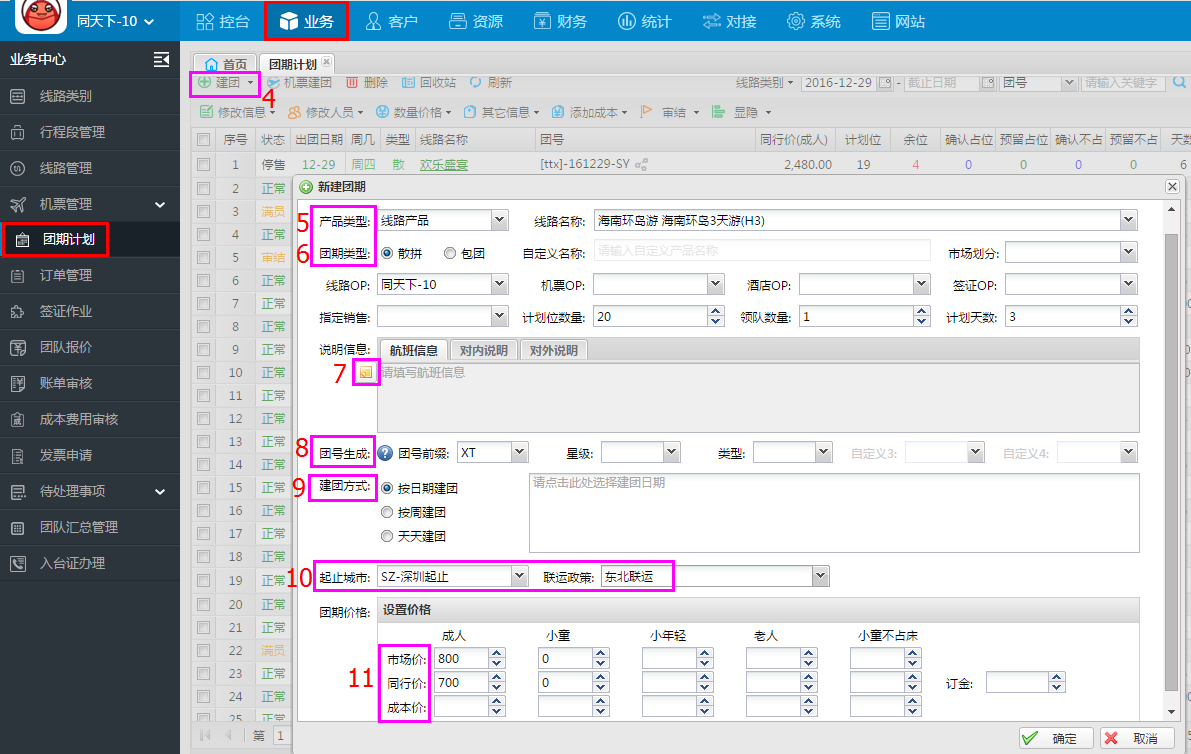Open the 欢乐盛宴 route link

coord(444,165)
